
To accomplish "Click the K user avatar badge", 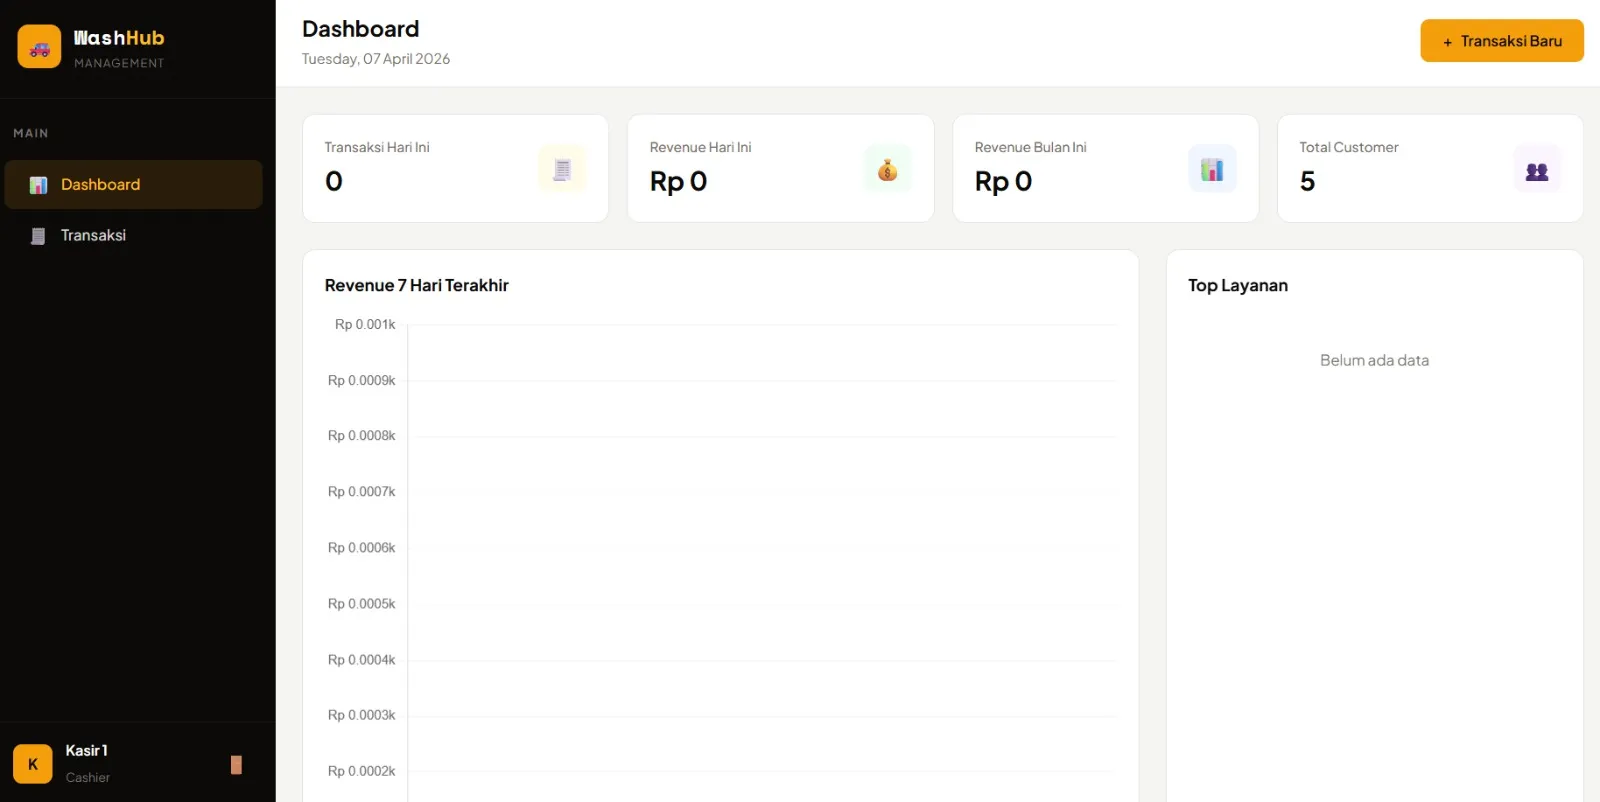I will point(33,764).
